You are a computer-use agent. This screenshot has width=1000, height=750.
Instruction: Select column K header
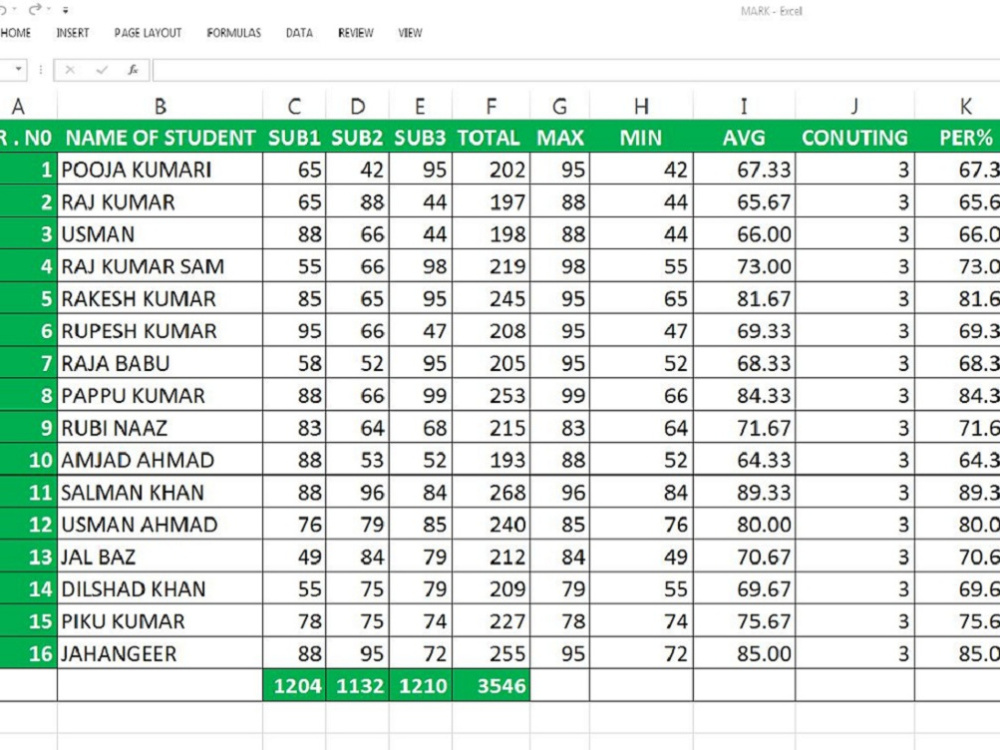click(x=966, y=106)
